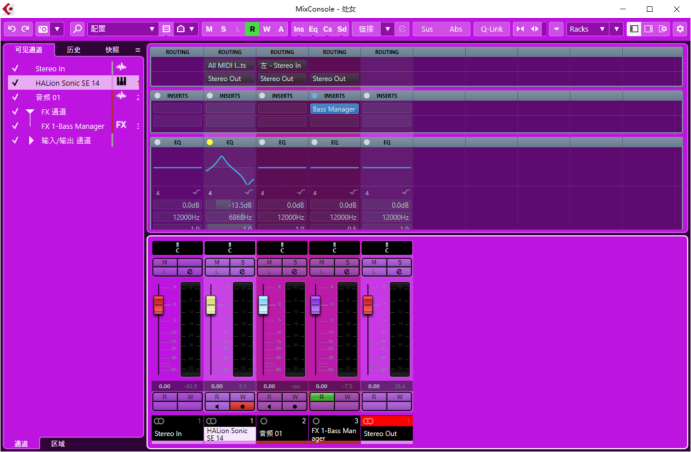Click the search channels magnifier icon
Viewport: 691px width, 452px height.
coord(77,29)
